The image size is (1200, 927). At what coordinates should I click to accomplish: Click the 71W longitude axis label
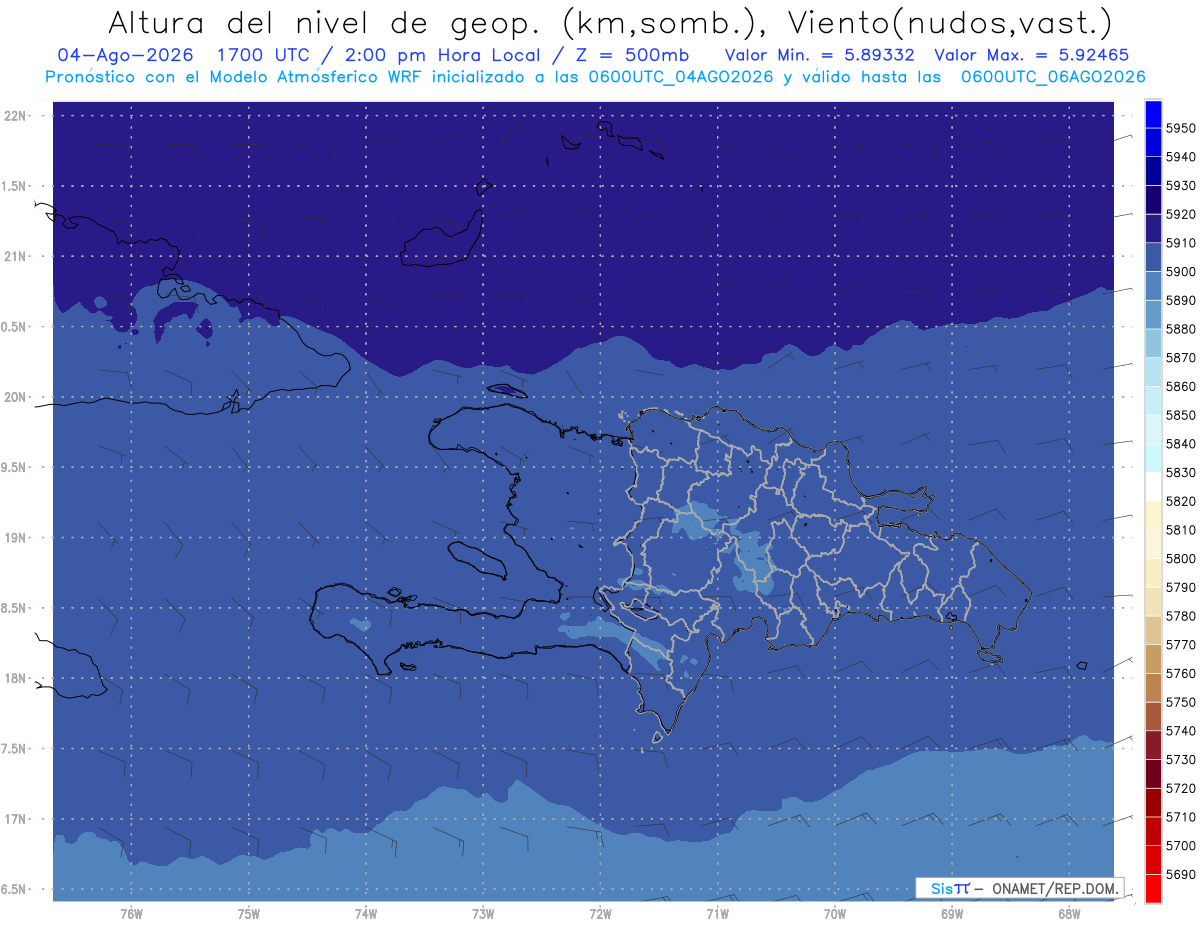point(717,914)
